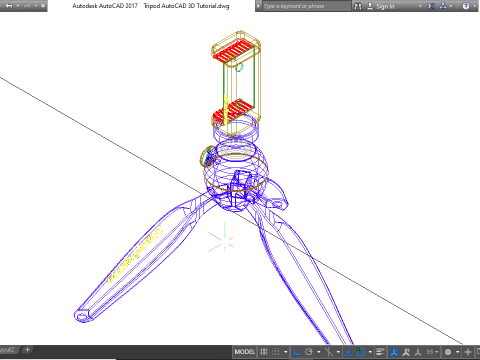This screenshot has height=360, width=480.
Task: Click Sign In to Autodesk account
Action: pyautogui.click(x=385, y=6)
